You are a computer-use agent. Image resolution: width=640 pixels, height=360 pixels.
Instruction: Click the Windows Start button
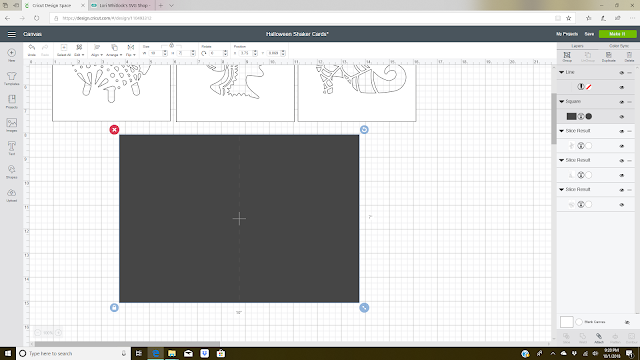click(x=8, y=353)
